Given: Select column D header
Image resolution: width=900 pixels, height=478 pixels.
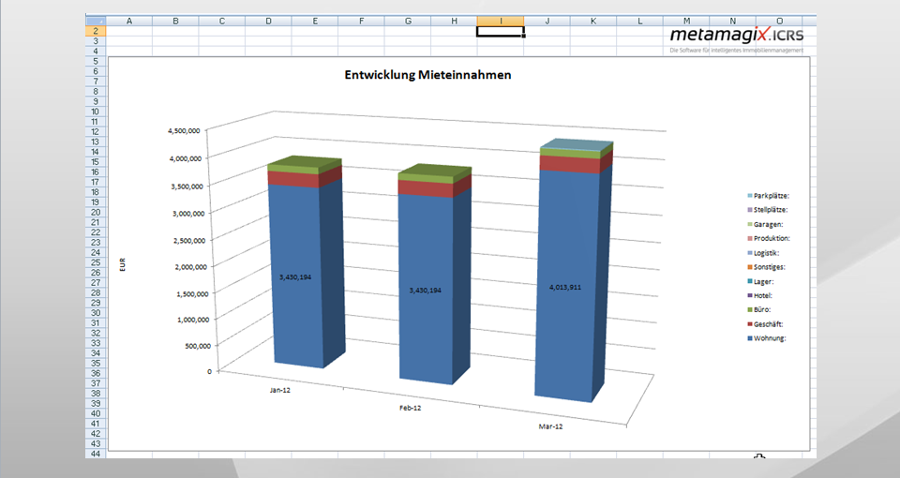Looking at the screenshot, I should 269,21.
